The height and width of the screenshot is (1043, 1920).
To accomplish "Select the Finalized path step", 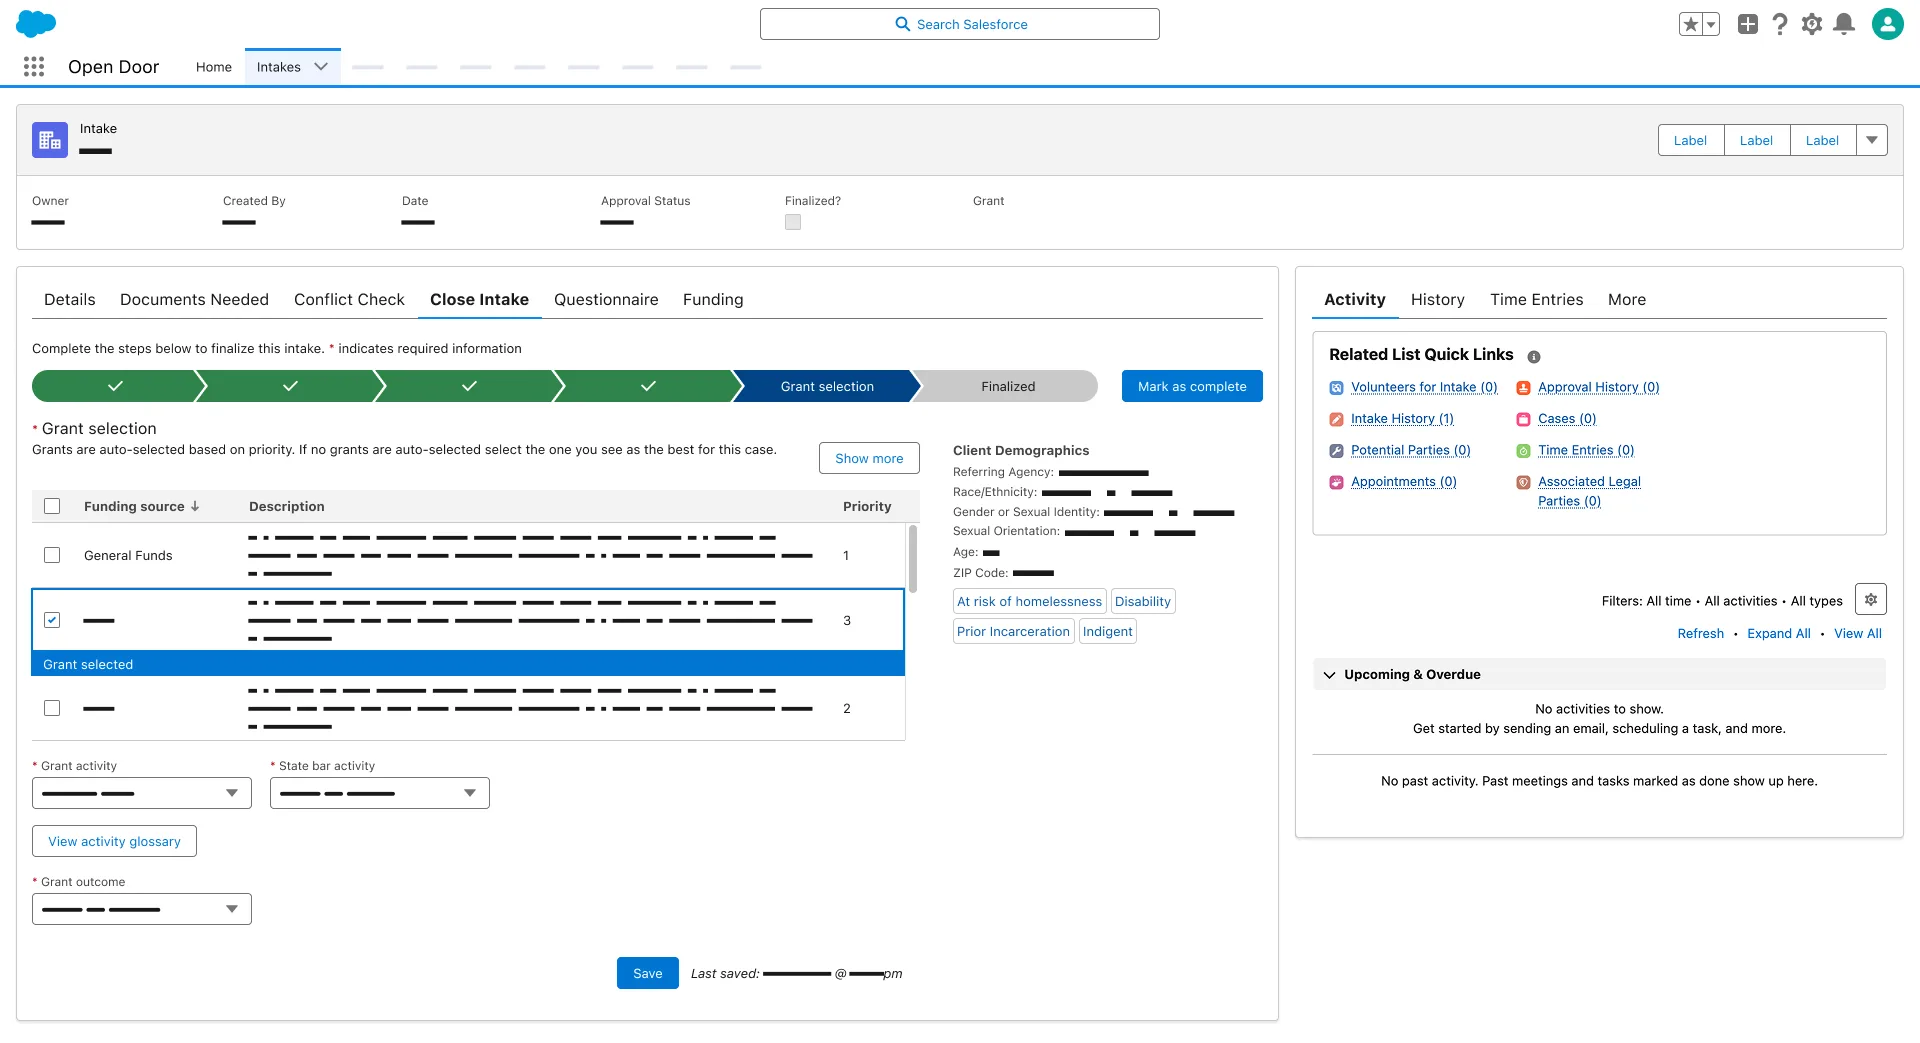I will point(1008,386).
